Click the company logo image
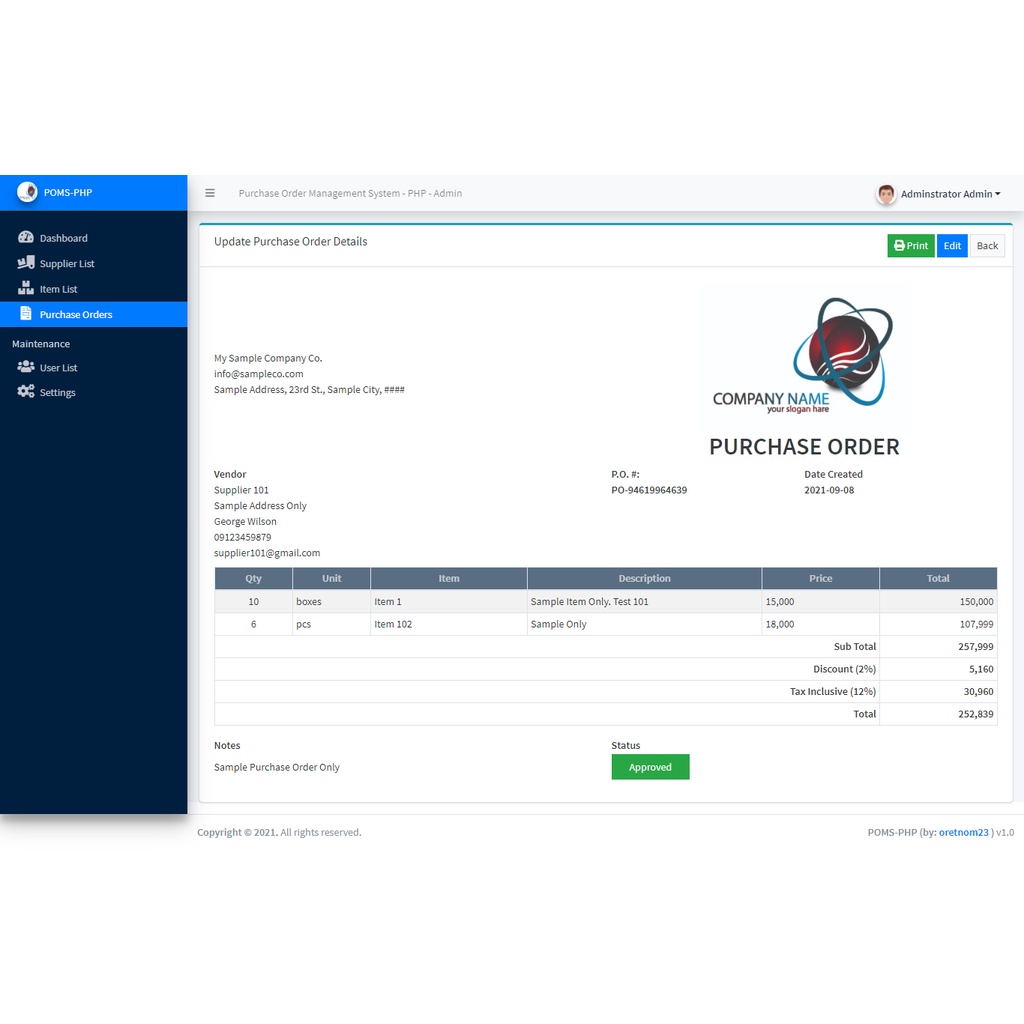Image resolution: width=1024 pixels, height=1024 pixels. click(803, 355)
